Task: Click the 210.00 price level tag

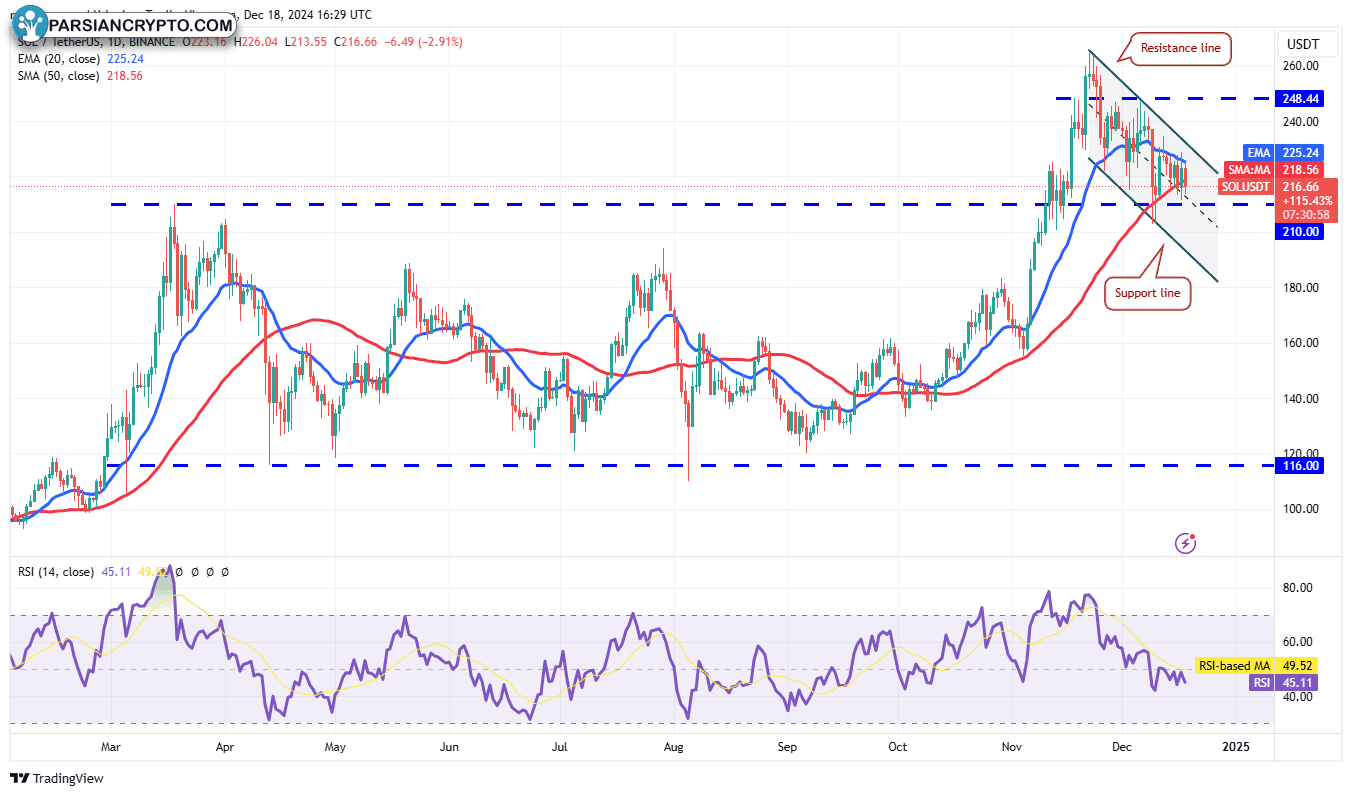Action: 1300,232
